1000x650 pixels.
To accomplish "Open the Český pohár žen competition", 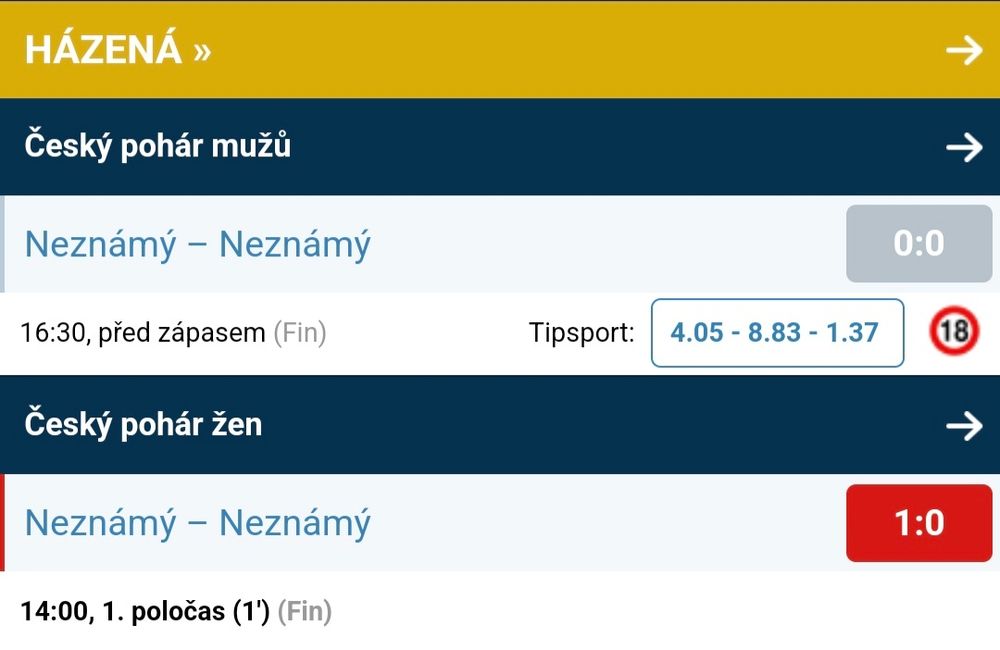I will tap(143, 424).
